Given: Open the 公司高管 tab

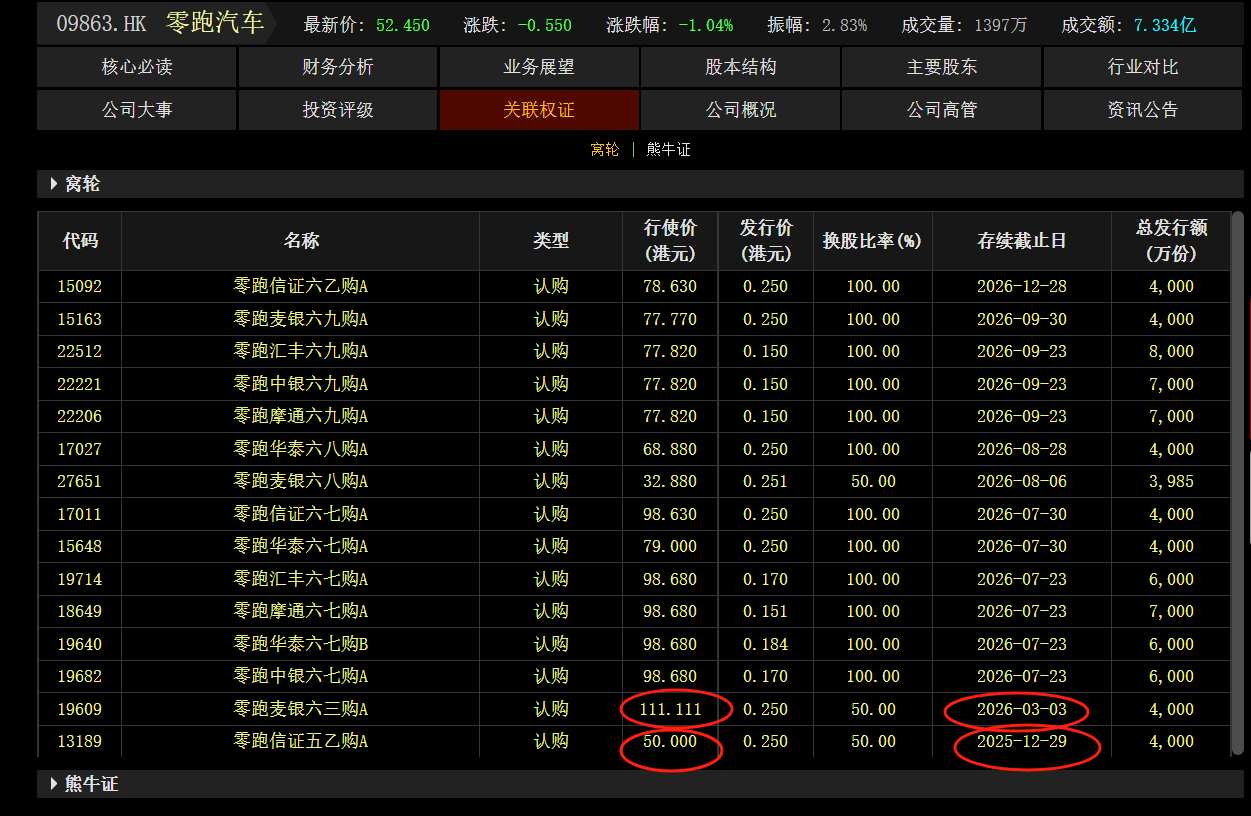Looking at the screenshot, I should click(x=942, y=110).
